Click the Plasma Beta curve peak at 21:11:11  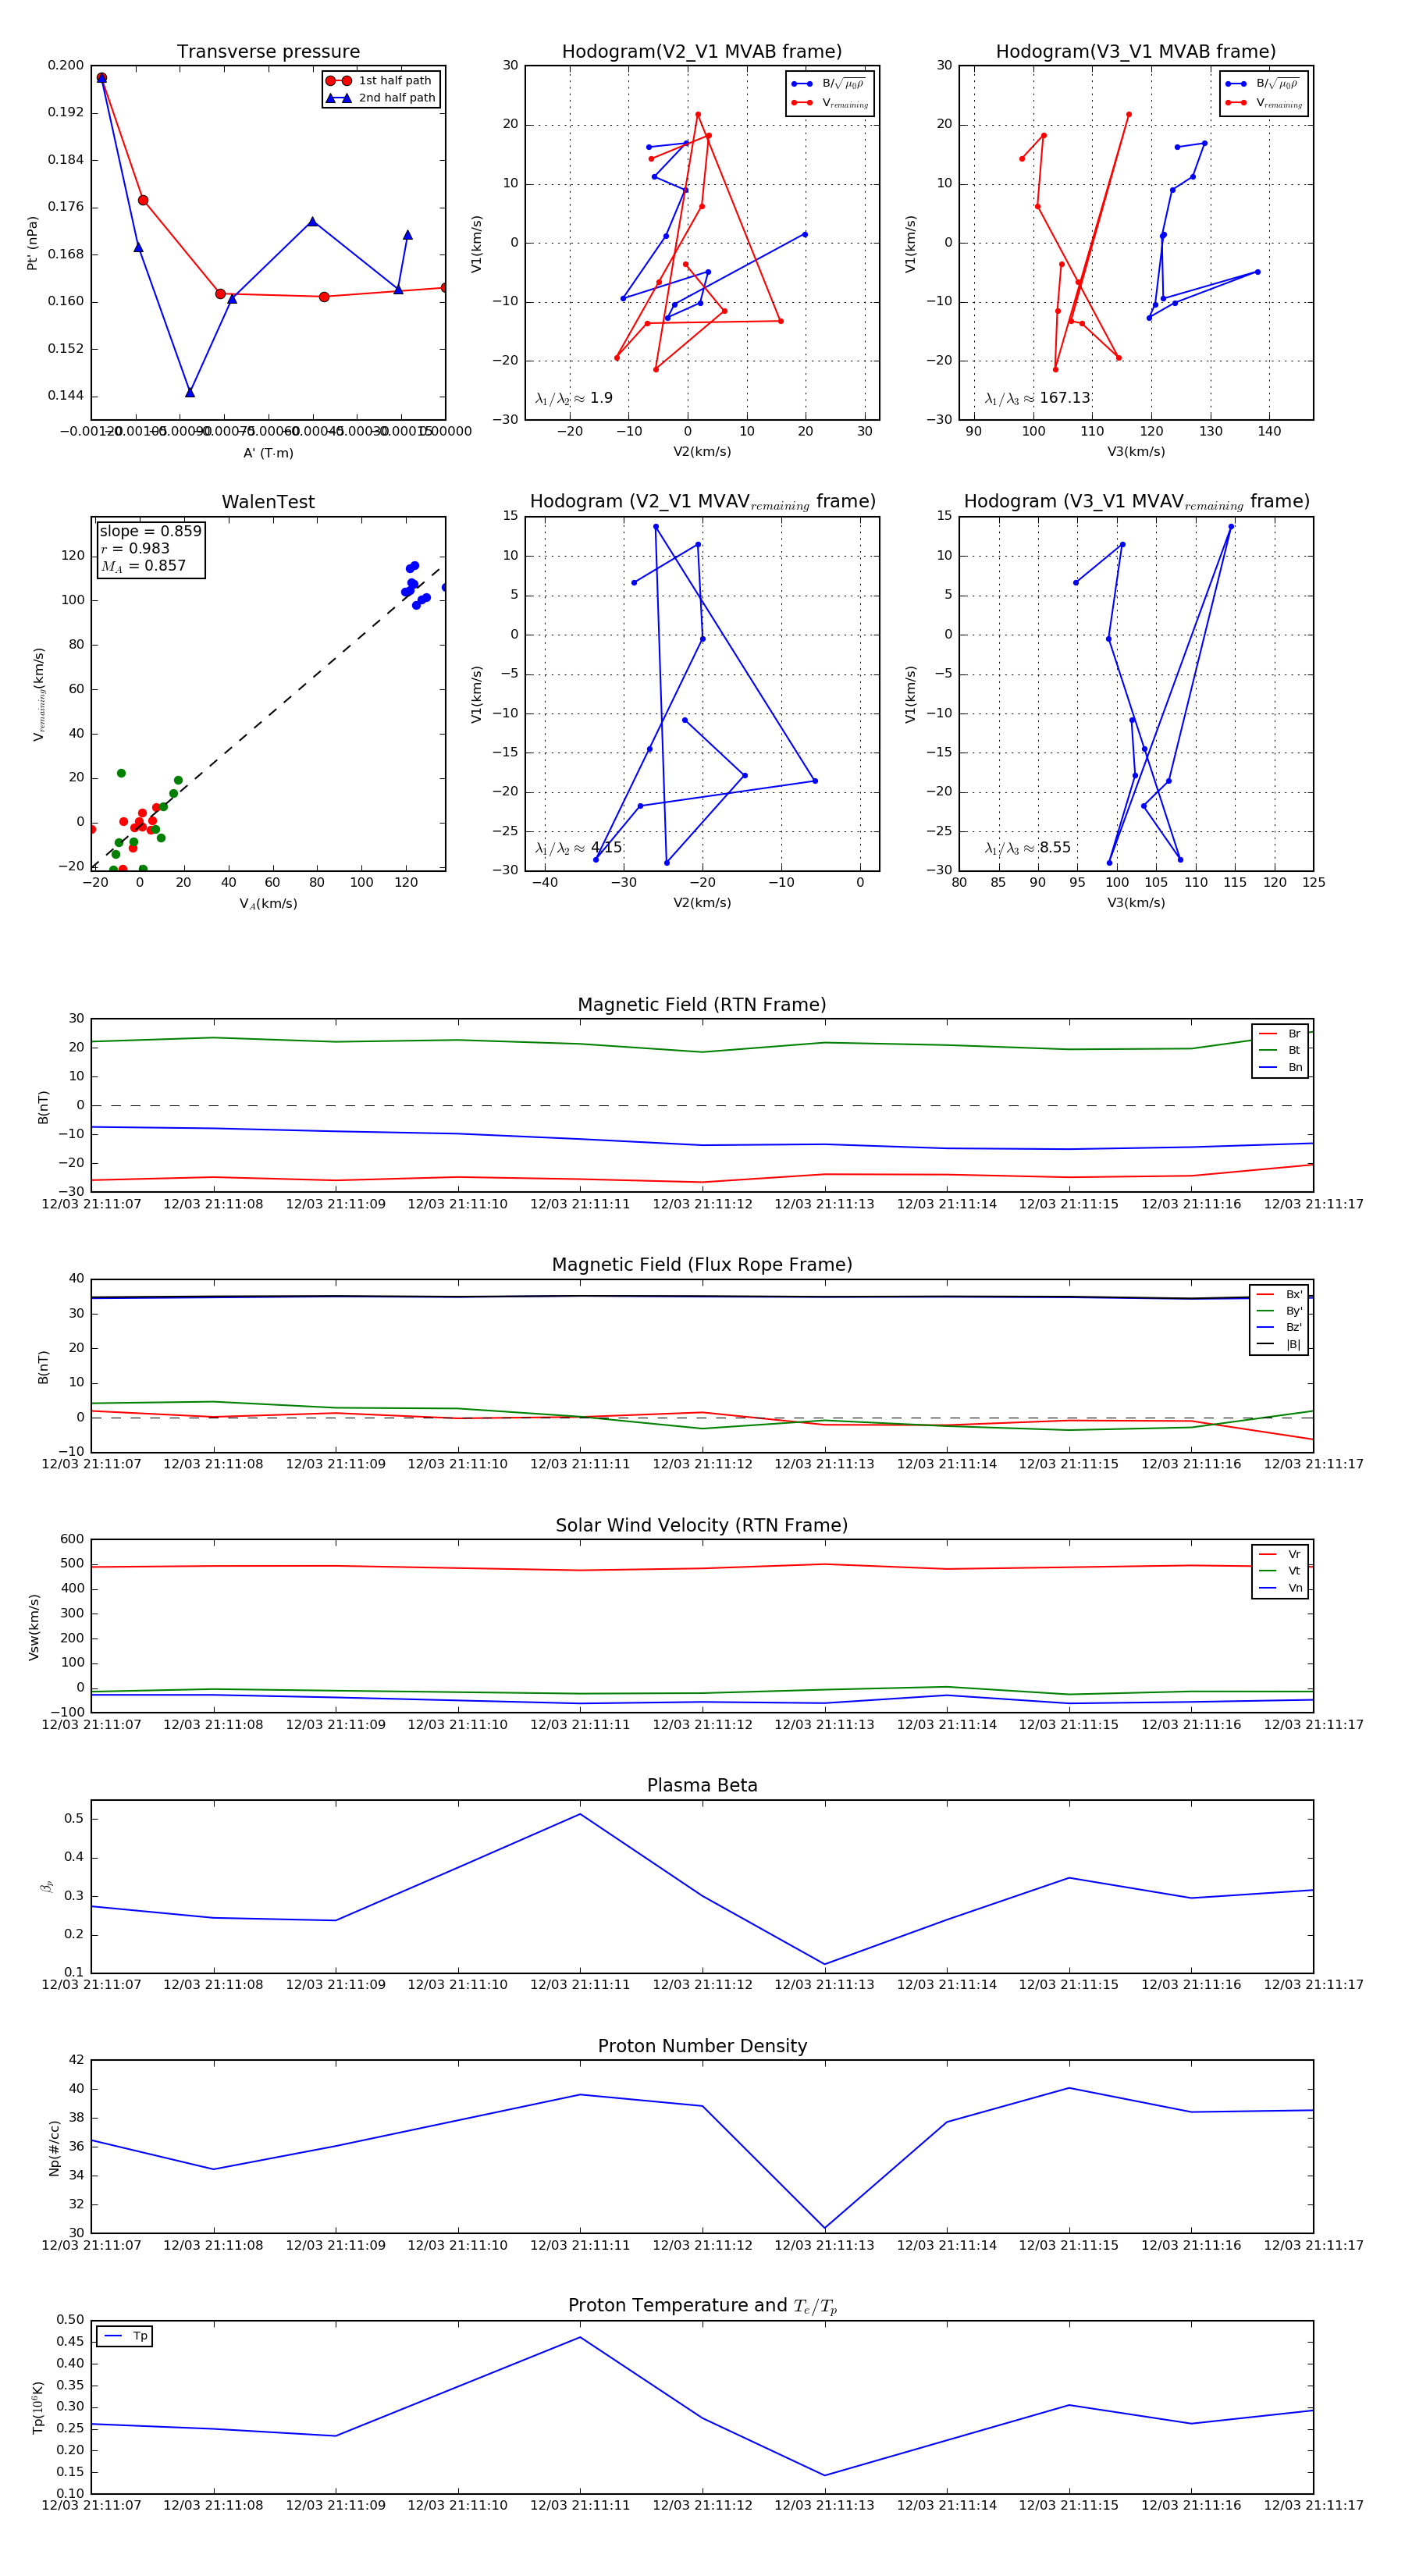pyautogui.click(x=580, y=1814)
